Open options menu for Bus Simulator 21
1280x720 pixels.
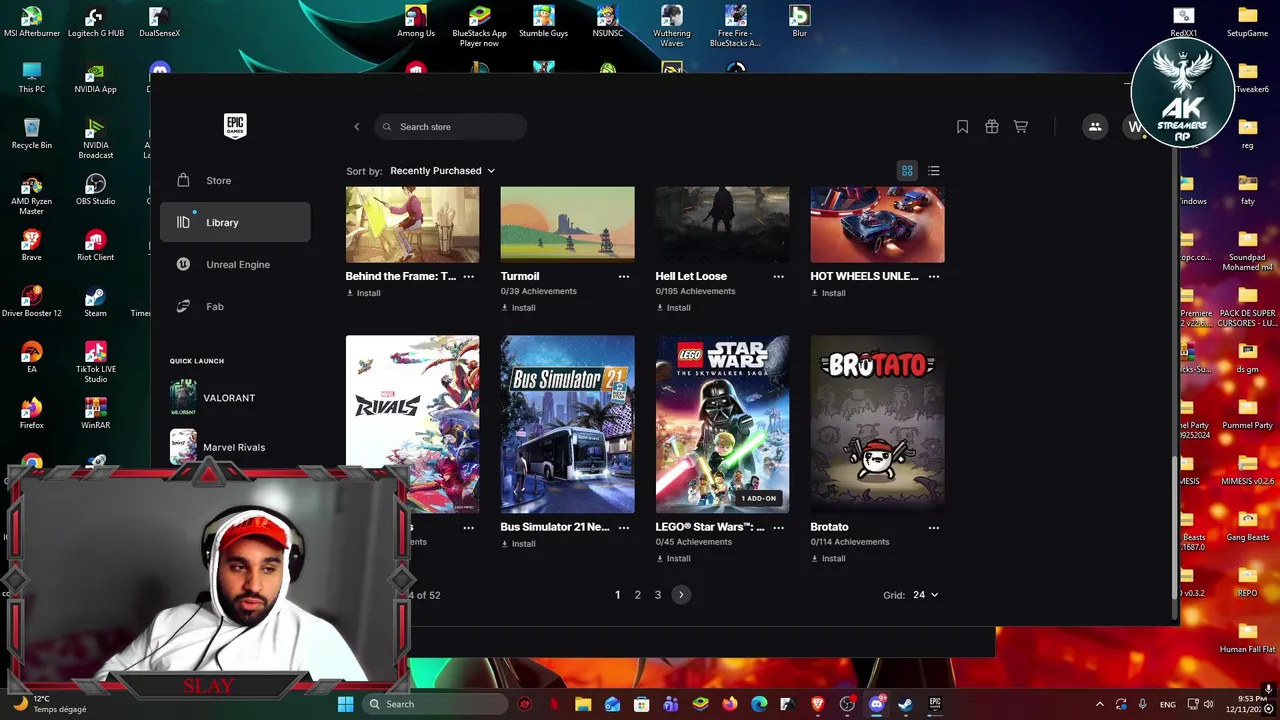[x=624, y=527]
